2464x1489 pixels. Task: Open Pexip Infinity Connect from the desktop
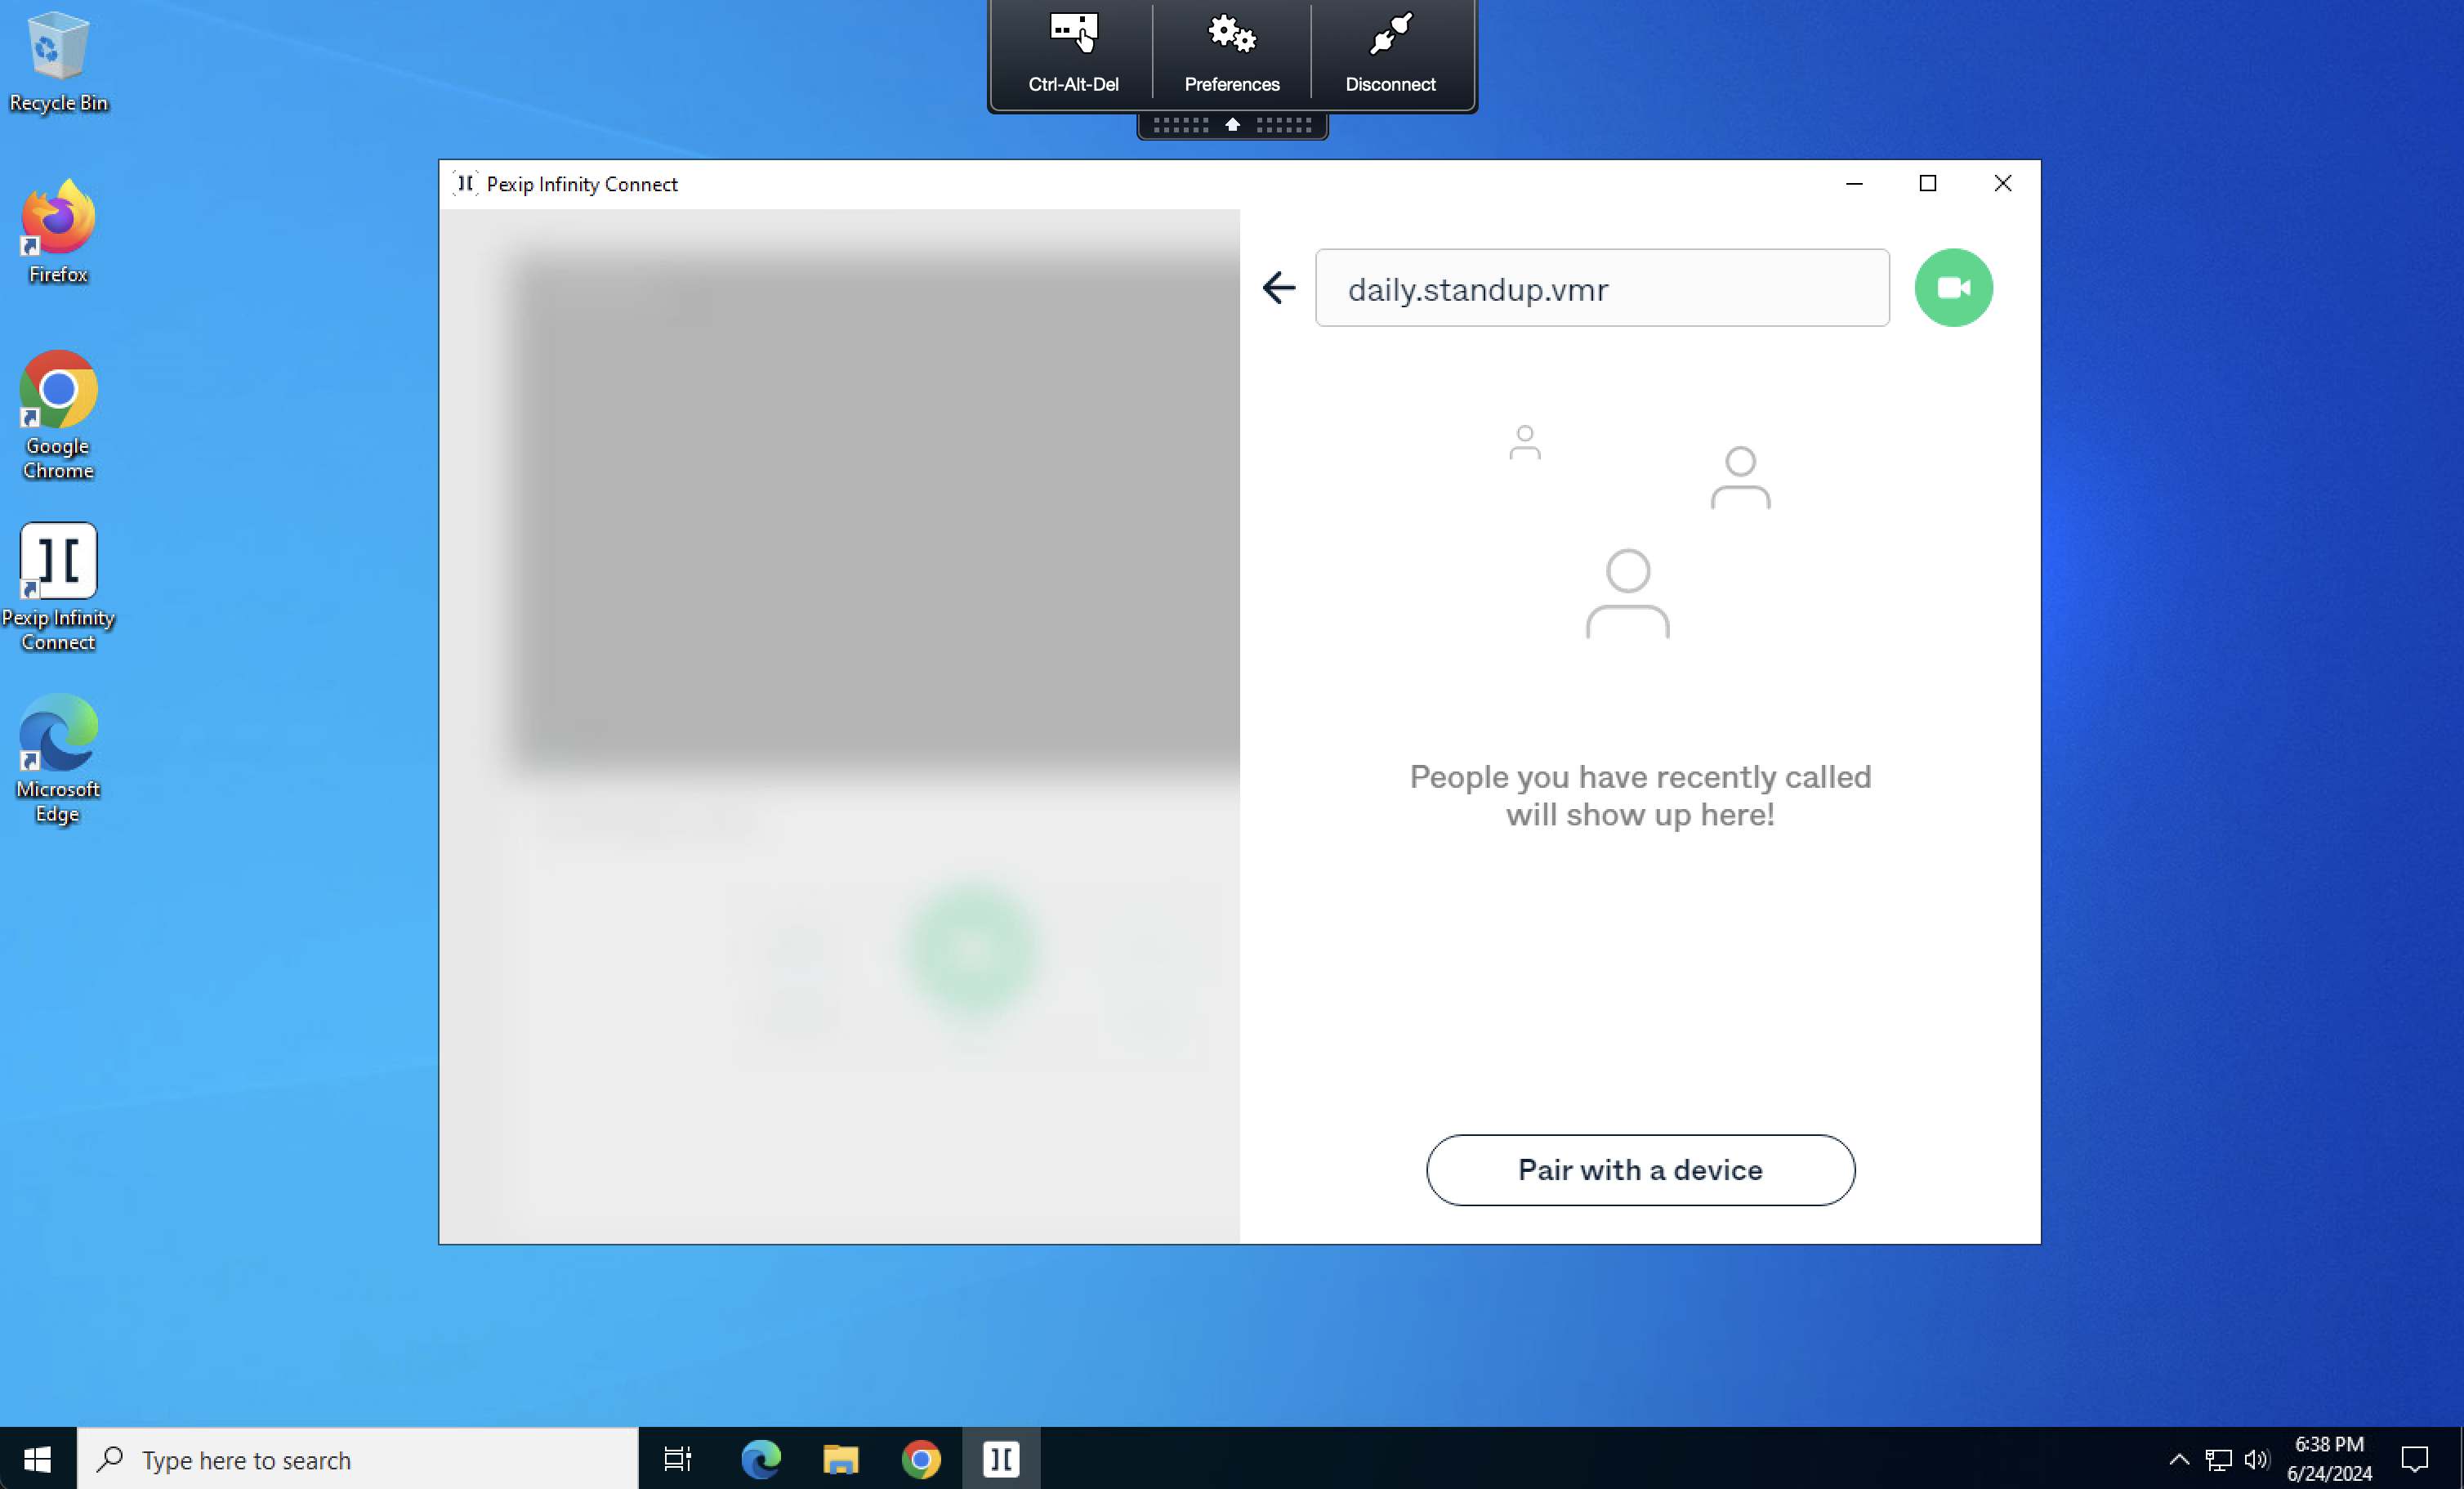click(x=58, y=560)
